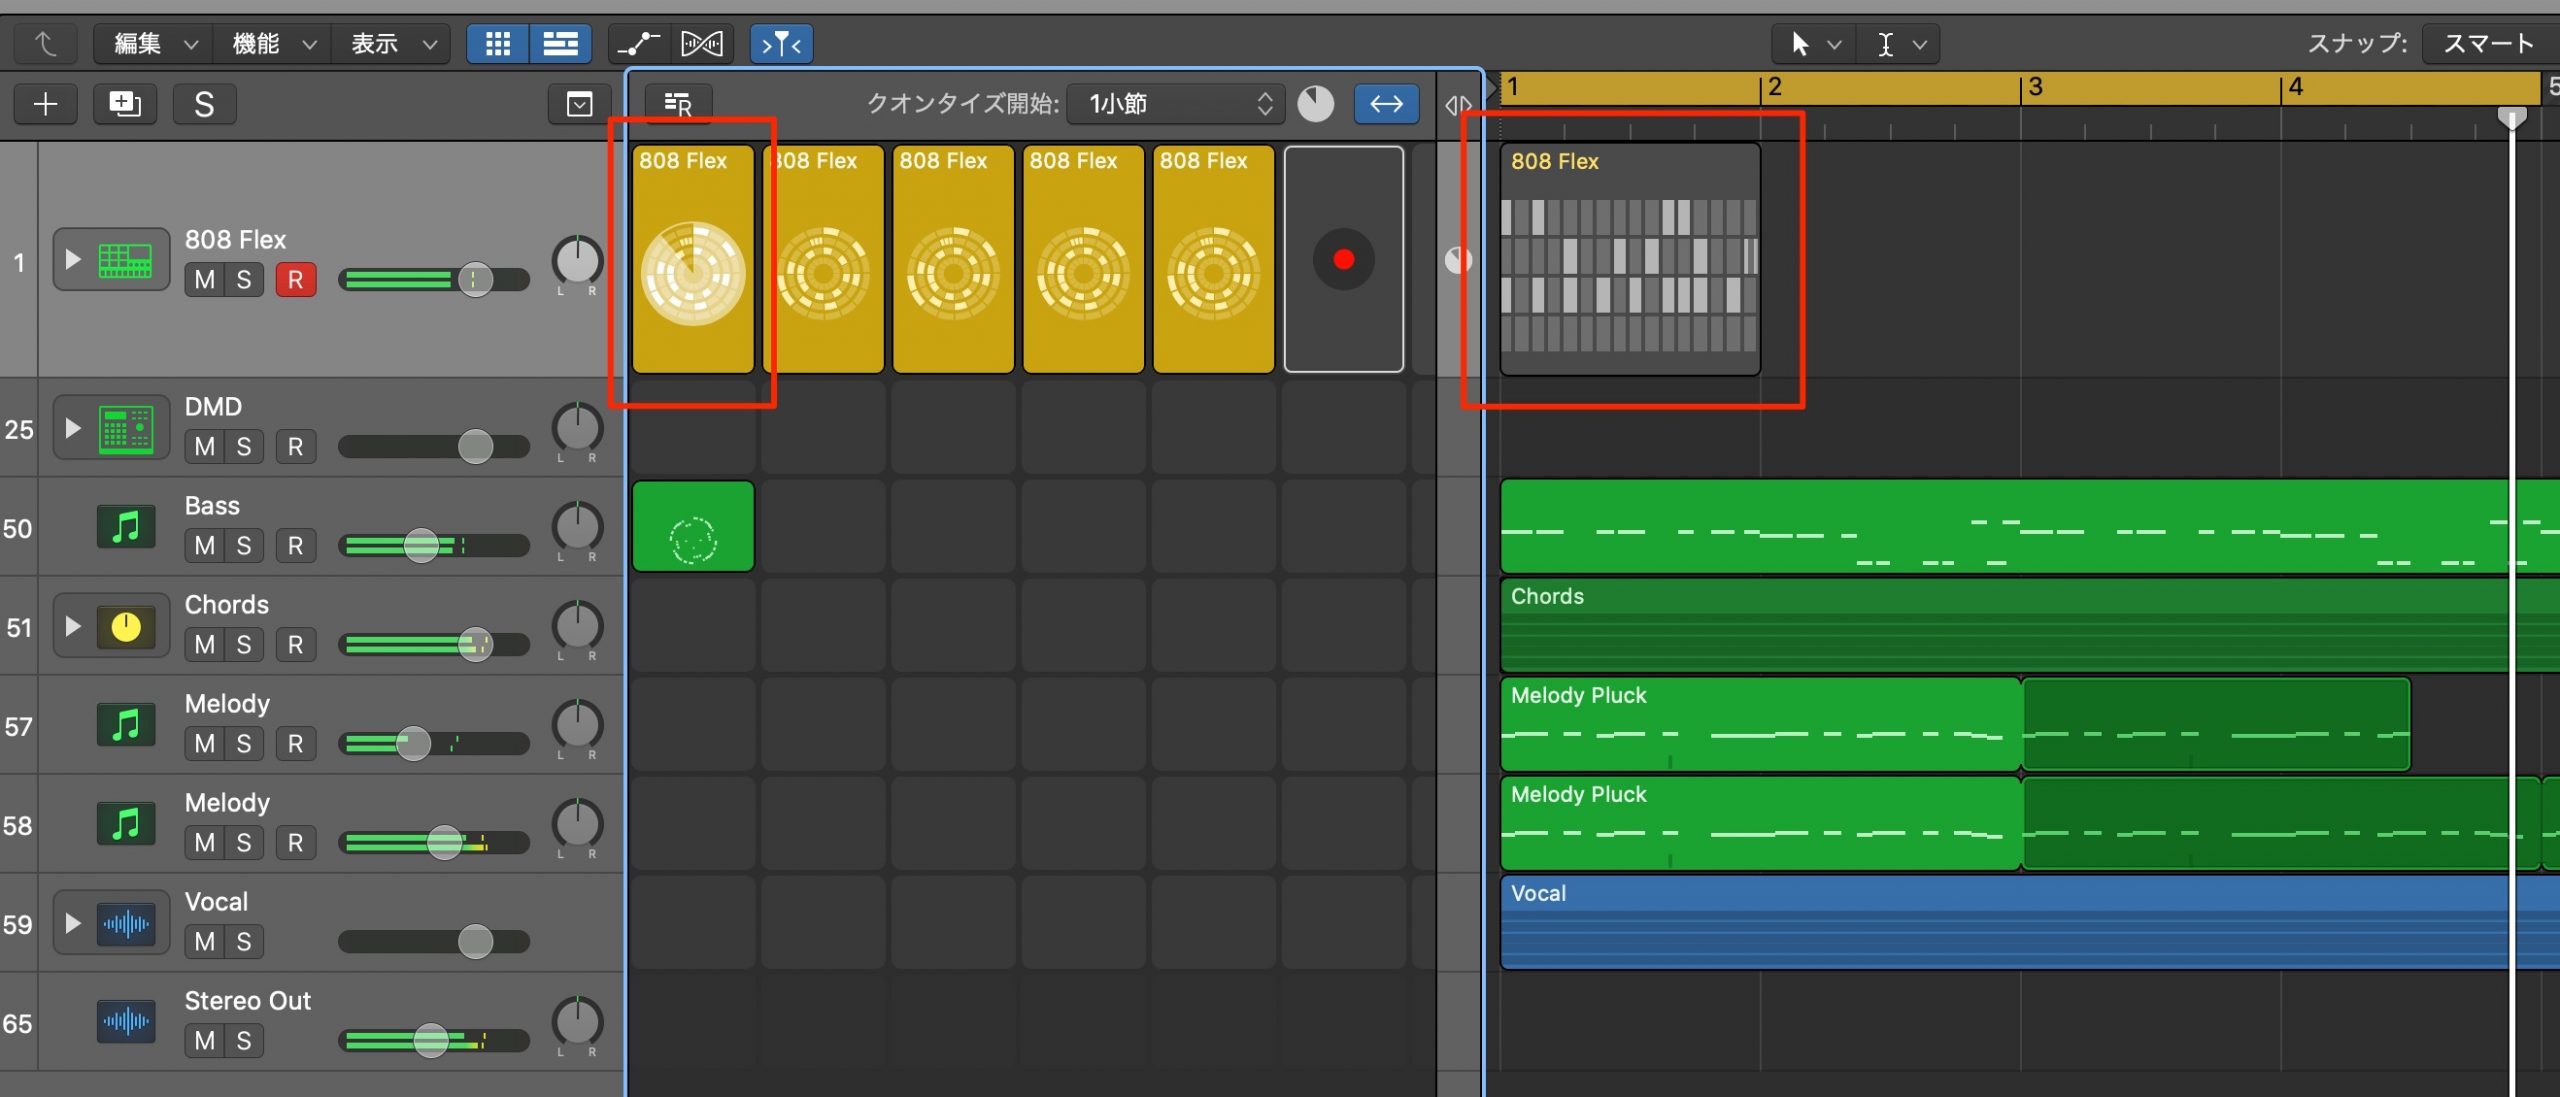Select the 808 Flex pattern region
This screenshot has width=2560, height=1097.
coord(1630,260)
